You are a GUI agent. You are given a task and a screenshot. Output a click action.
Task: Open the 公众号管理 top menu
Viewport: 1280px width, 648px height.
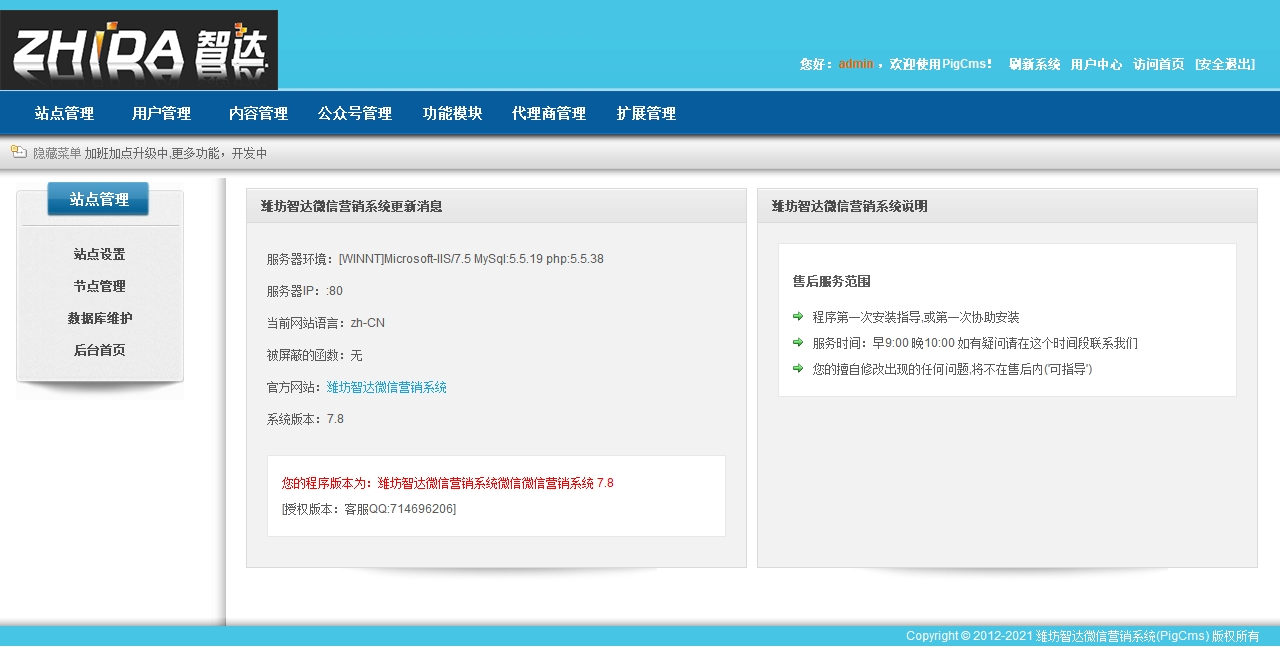[355, 114]
